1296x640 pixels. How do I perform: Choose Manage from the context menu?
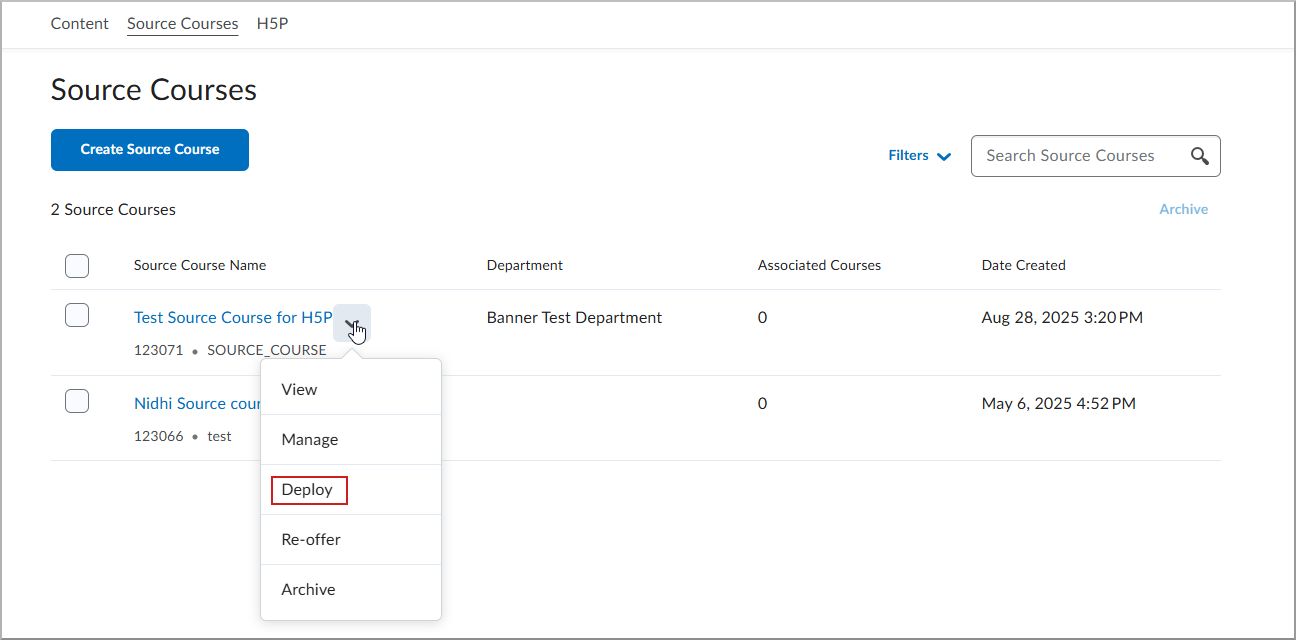pyautogui.click(x=351, y=440)
